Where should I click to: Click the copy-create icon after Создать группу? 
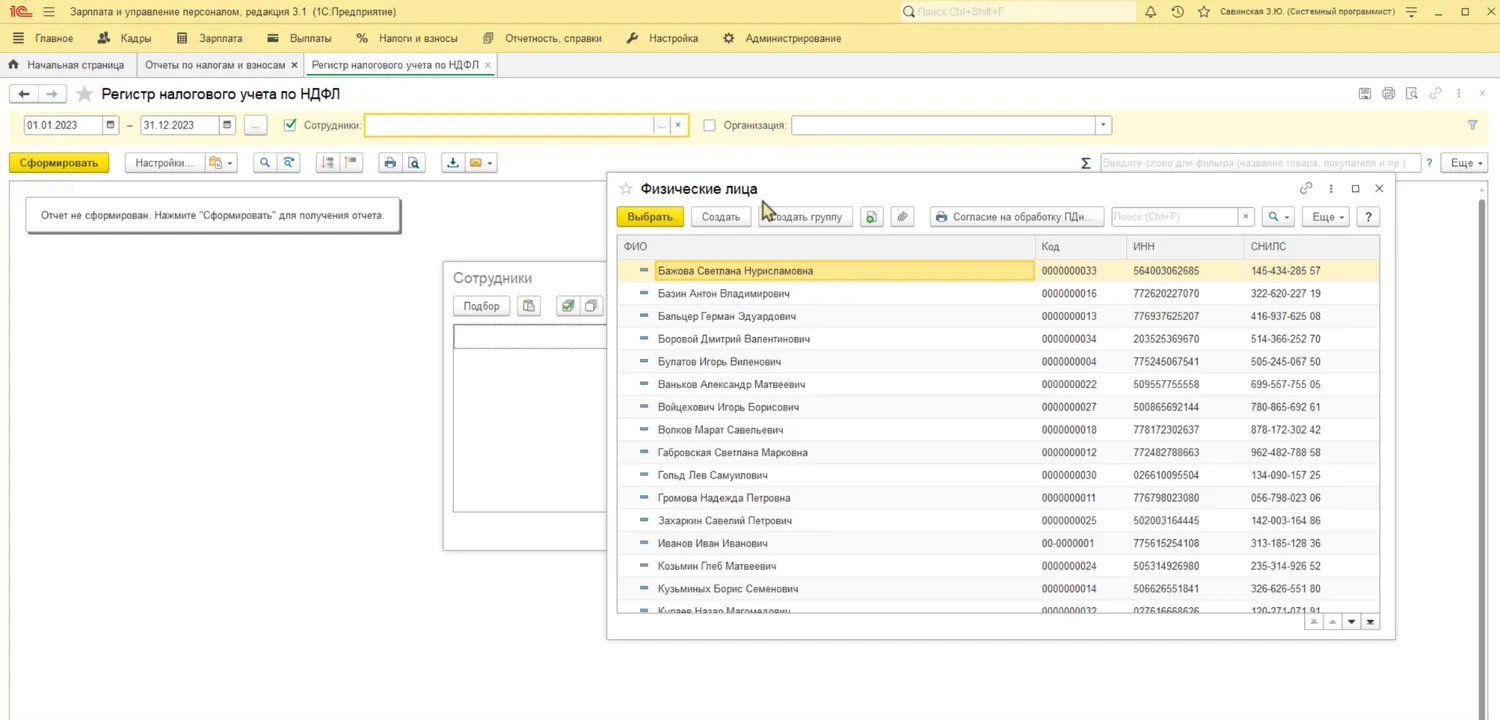pyautogui.click(x=872, y=217)
